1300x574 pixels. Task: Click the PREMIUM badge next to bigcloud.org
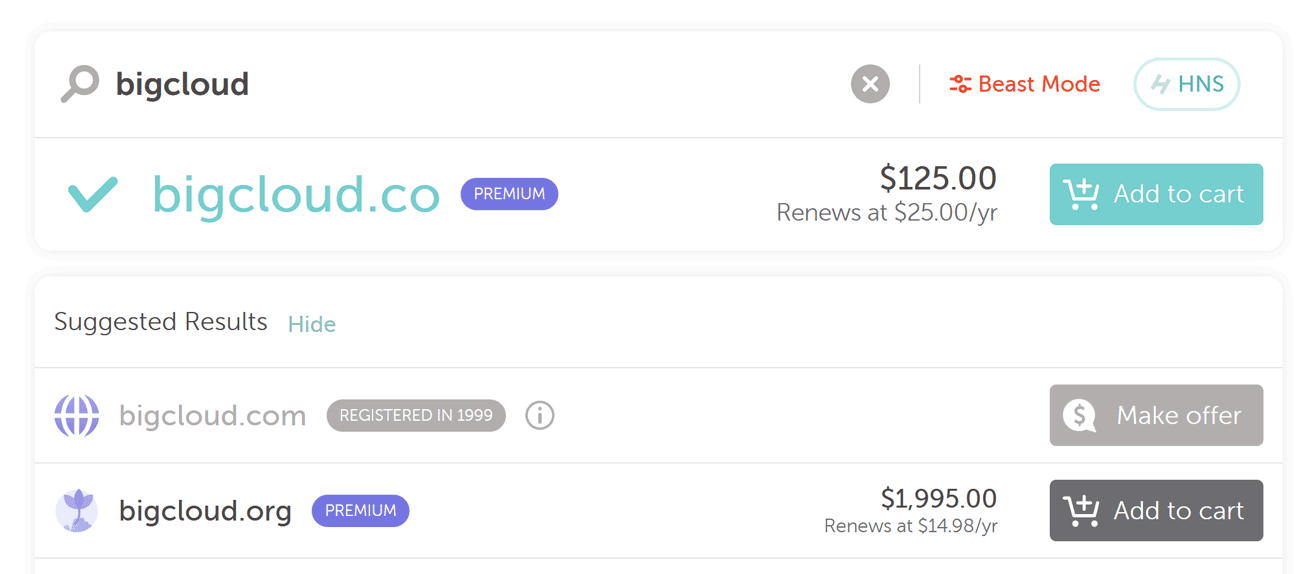[x=361, y=511]
